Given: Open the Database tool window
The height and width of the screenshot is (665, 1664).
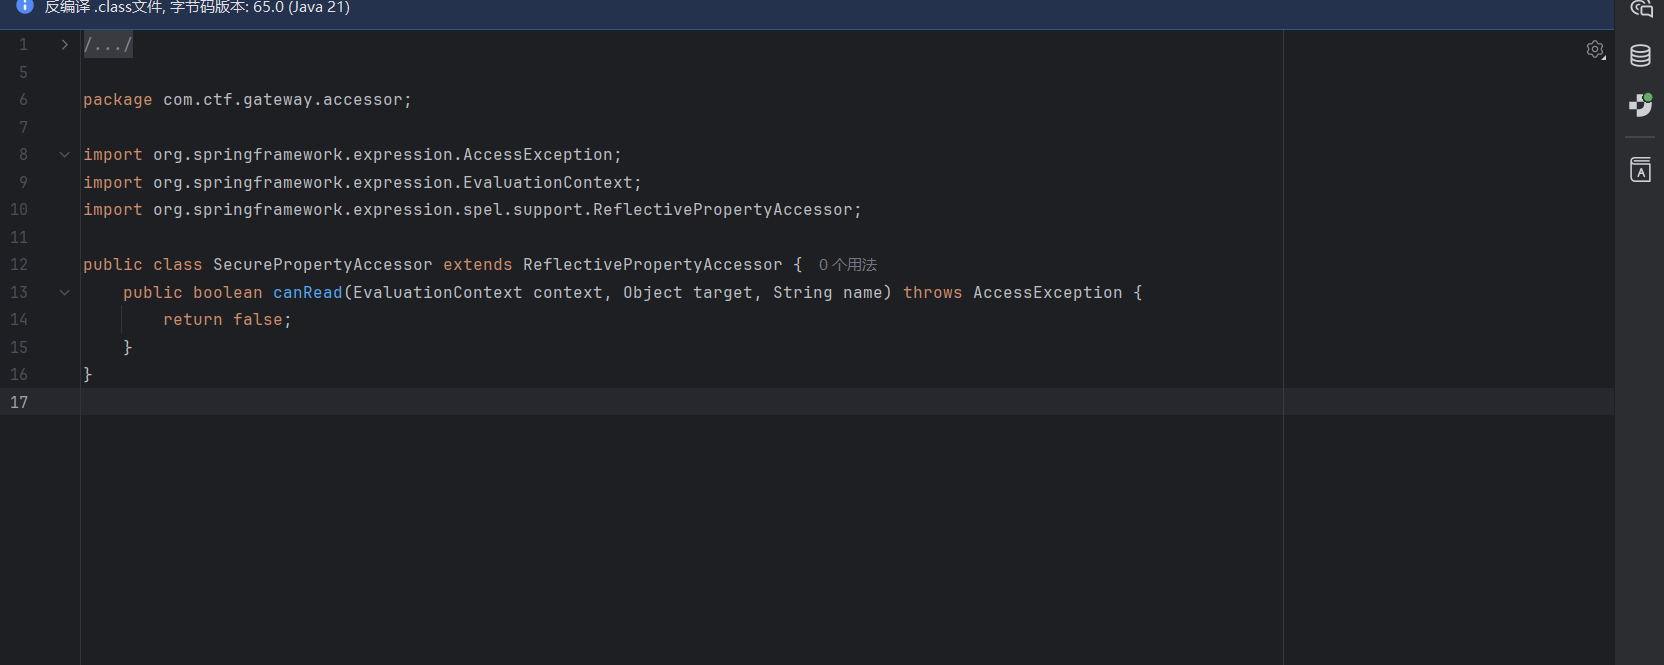Looking at the screenshot, I should pos(1640,56).
